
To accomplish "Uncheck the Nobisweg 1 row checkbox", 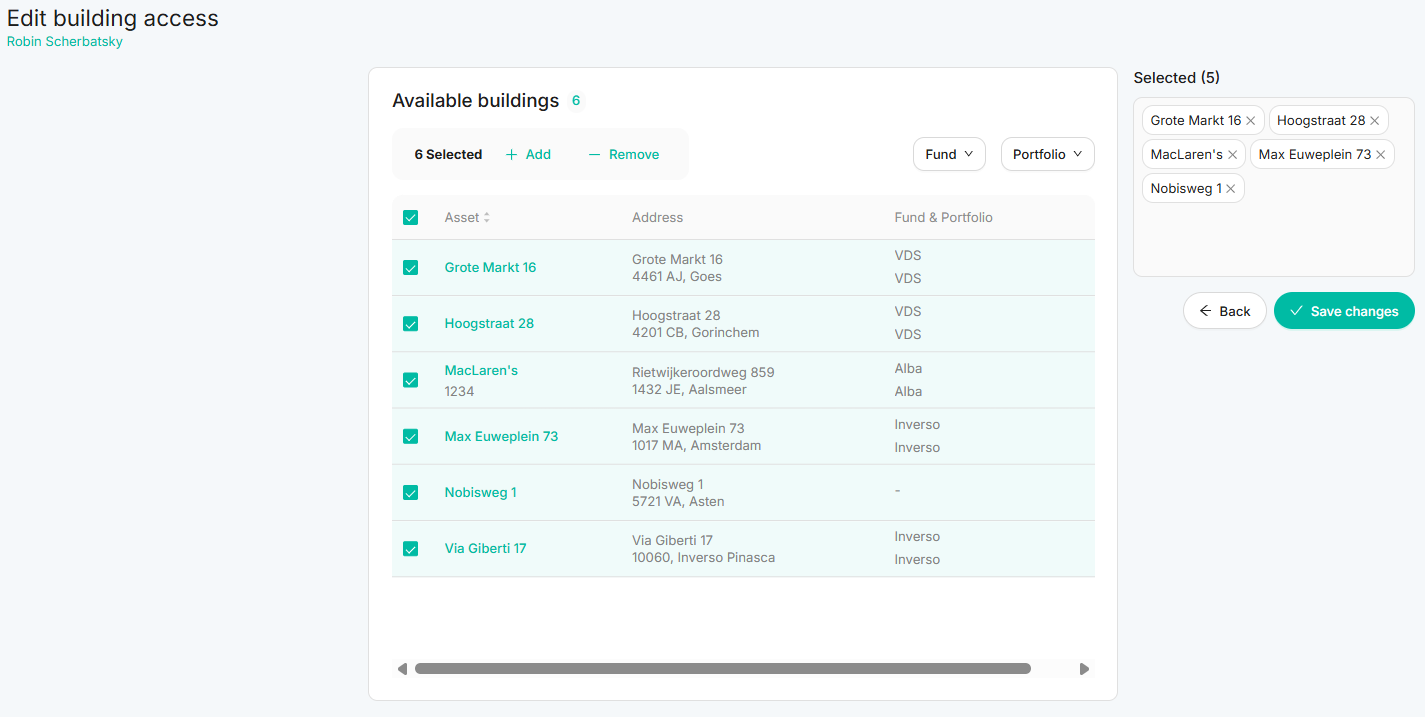I will pyautogui.click(x=410, y=492).
